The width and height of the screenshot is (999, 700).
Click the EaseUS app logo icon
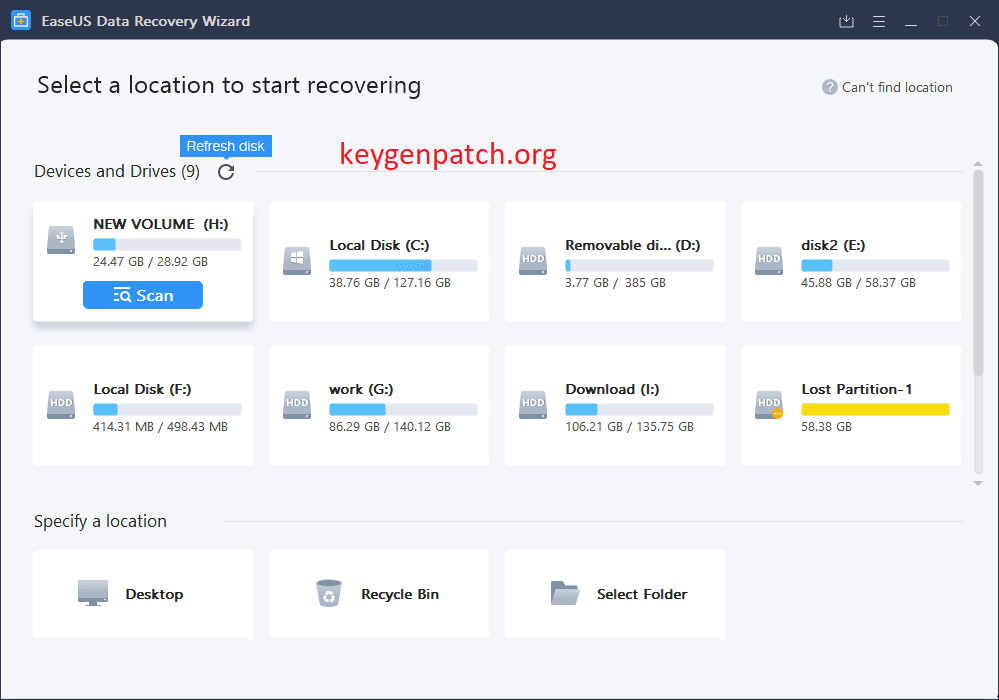(x=21, y=21)
